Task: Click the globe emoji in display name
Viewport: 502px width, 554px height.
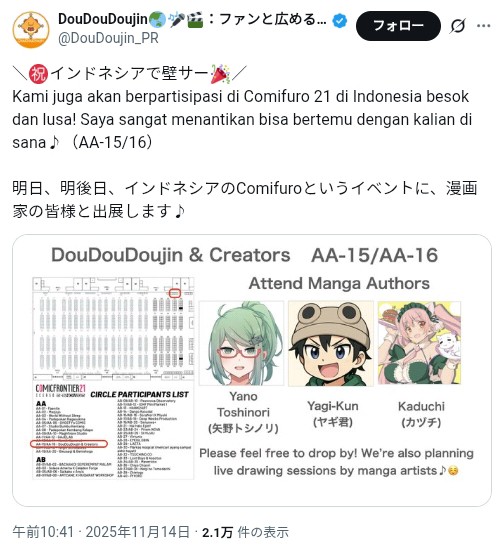Action: tap(158, 20)
